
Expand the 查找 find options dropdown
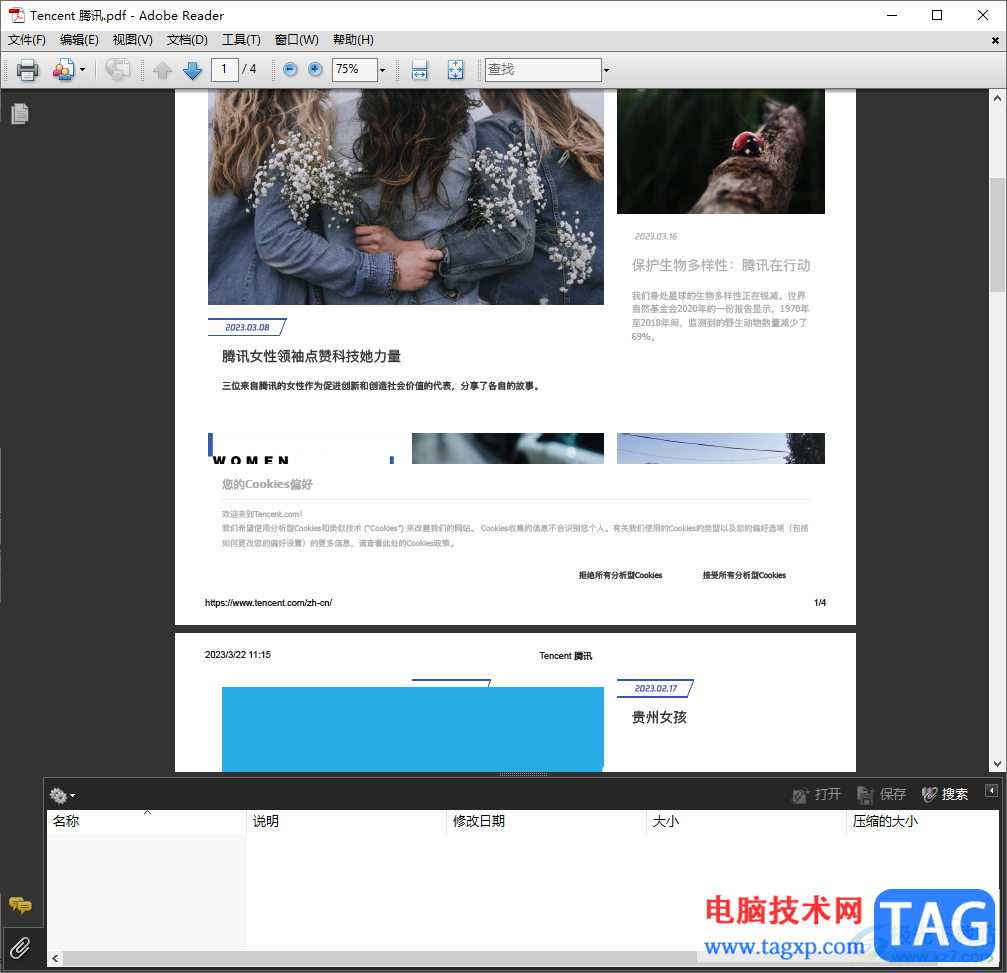606,70
